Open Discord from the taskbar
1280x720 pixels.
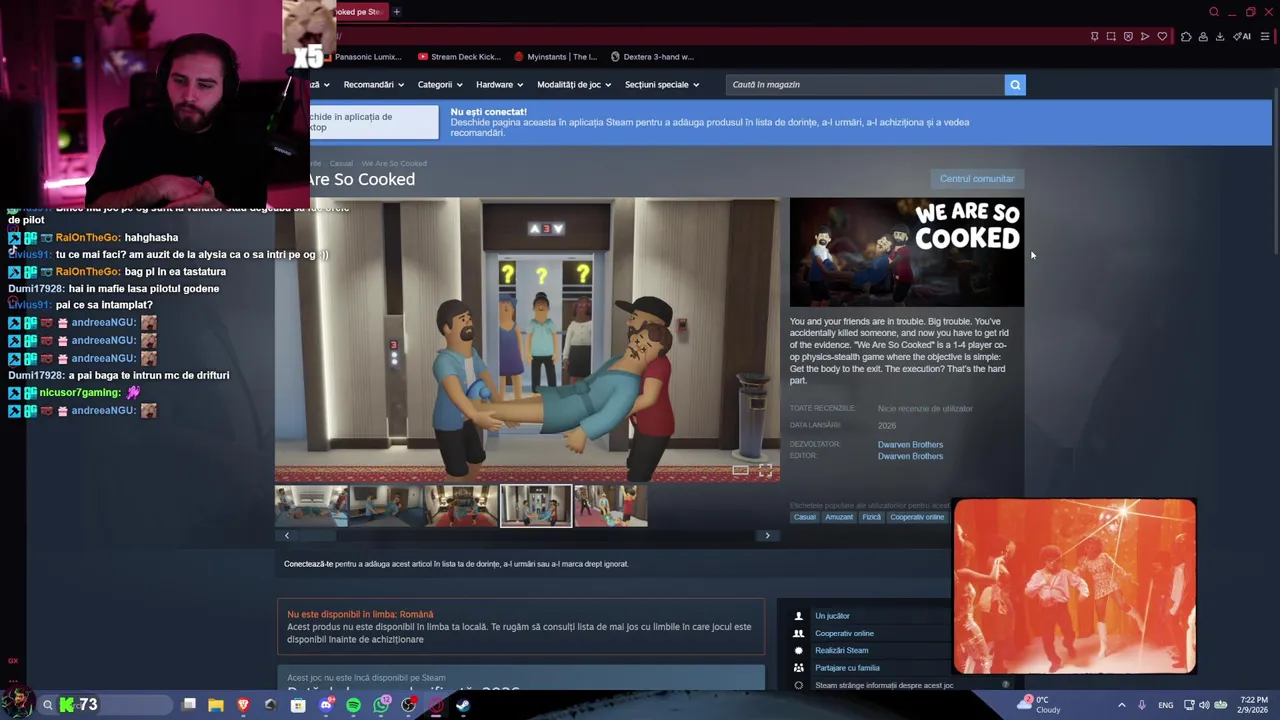(x=326, y=705)
